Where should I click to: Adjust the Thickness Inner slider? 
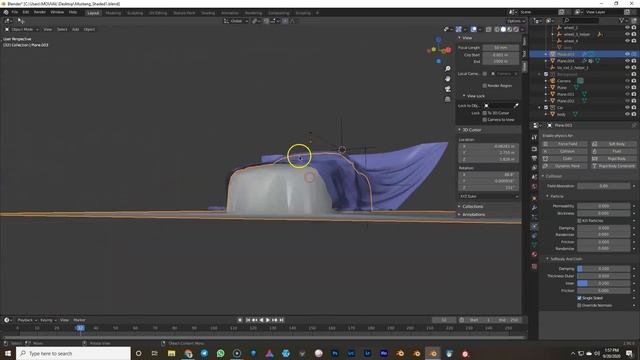click(603, 283)
